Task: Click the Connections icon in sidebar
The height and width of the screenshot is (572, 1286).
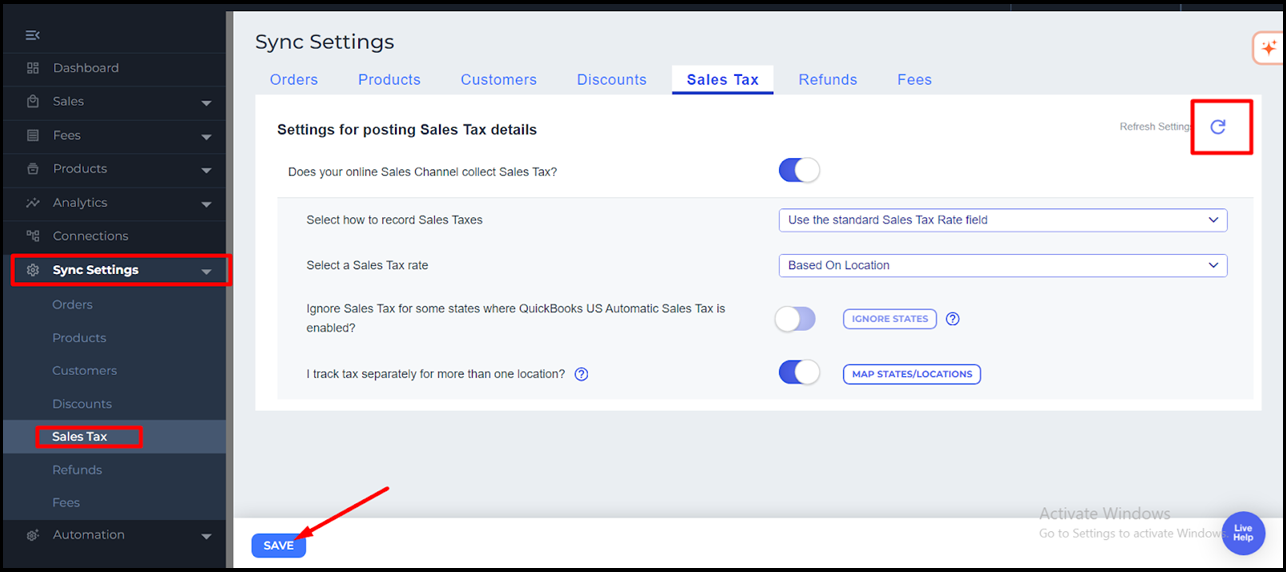Action: (x=33, y=236)
